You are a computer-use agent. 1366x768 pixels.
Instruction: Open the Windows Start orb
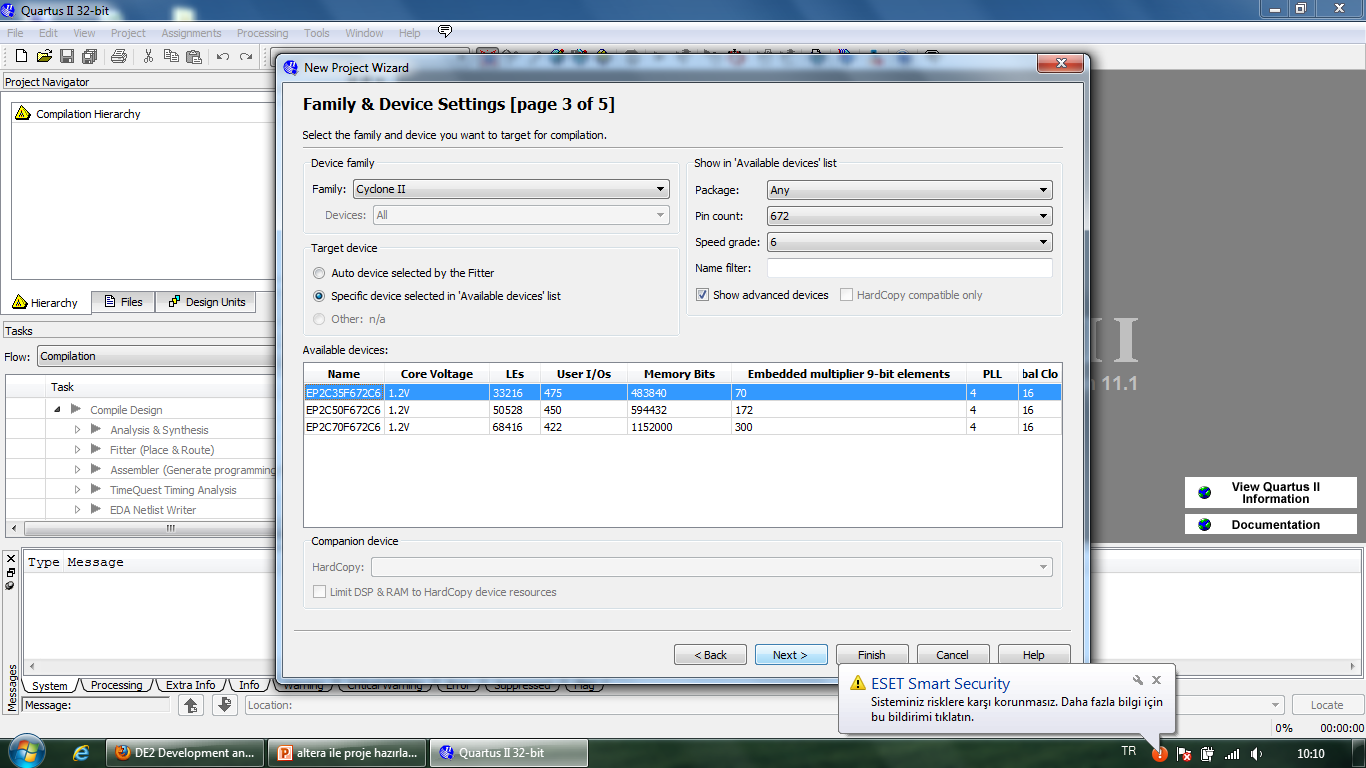tap(25, 752)
